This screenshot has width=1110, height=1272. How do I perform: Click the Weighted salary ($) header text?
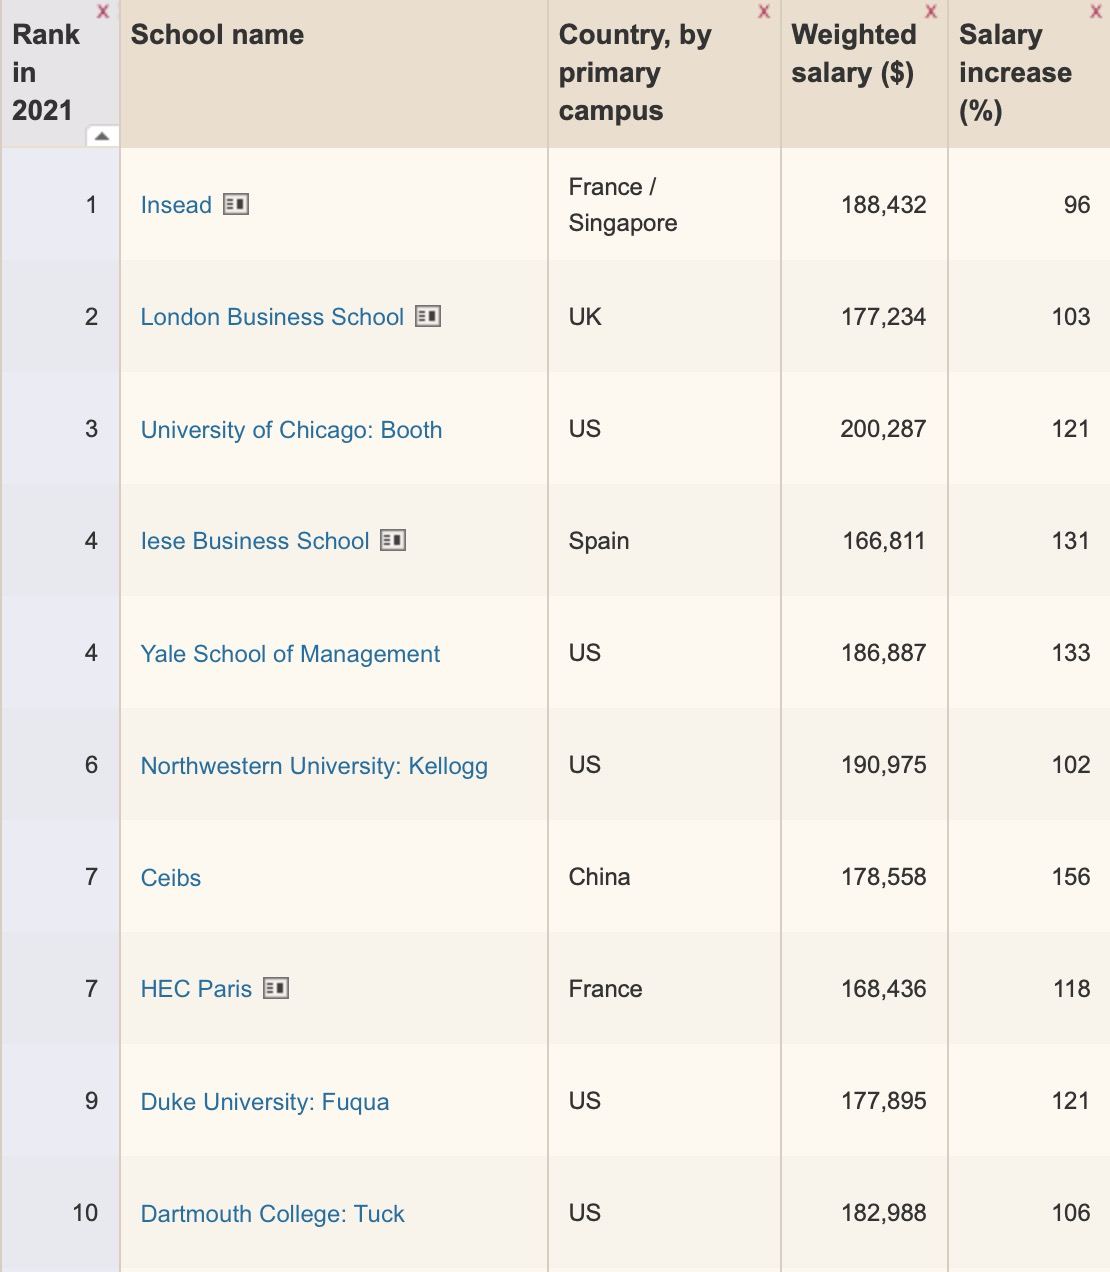pos(853,54)
